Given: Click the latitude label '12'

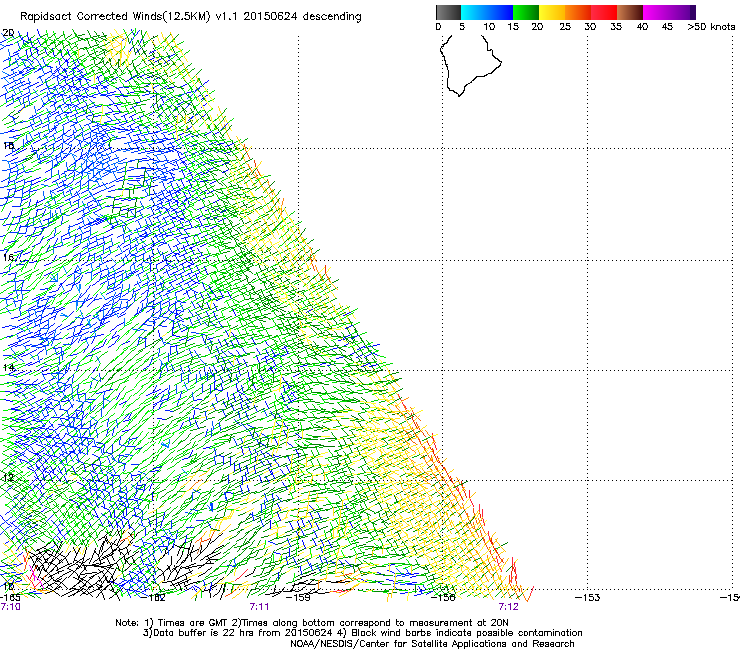Looking at the screenshot, I should [x=8, y=478].
